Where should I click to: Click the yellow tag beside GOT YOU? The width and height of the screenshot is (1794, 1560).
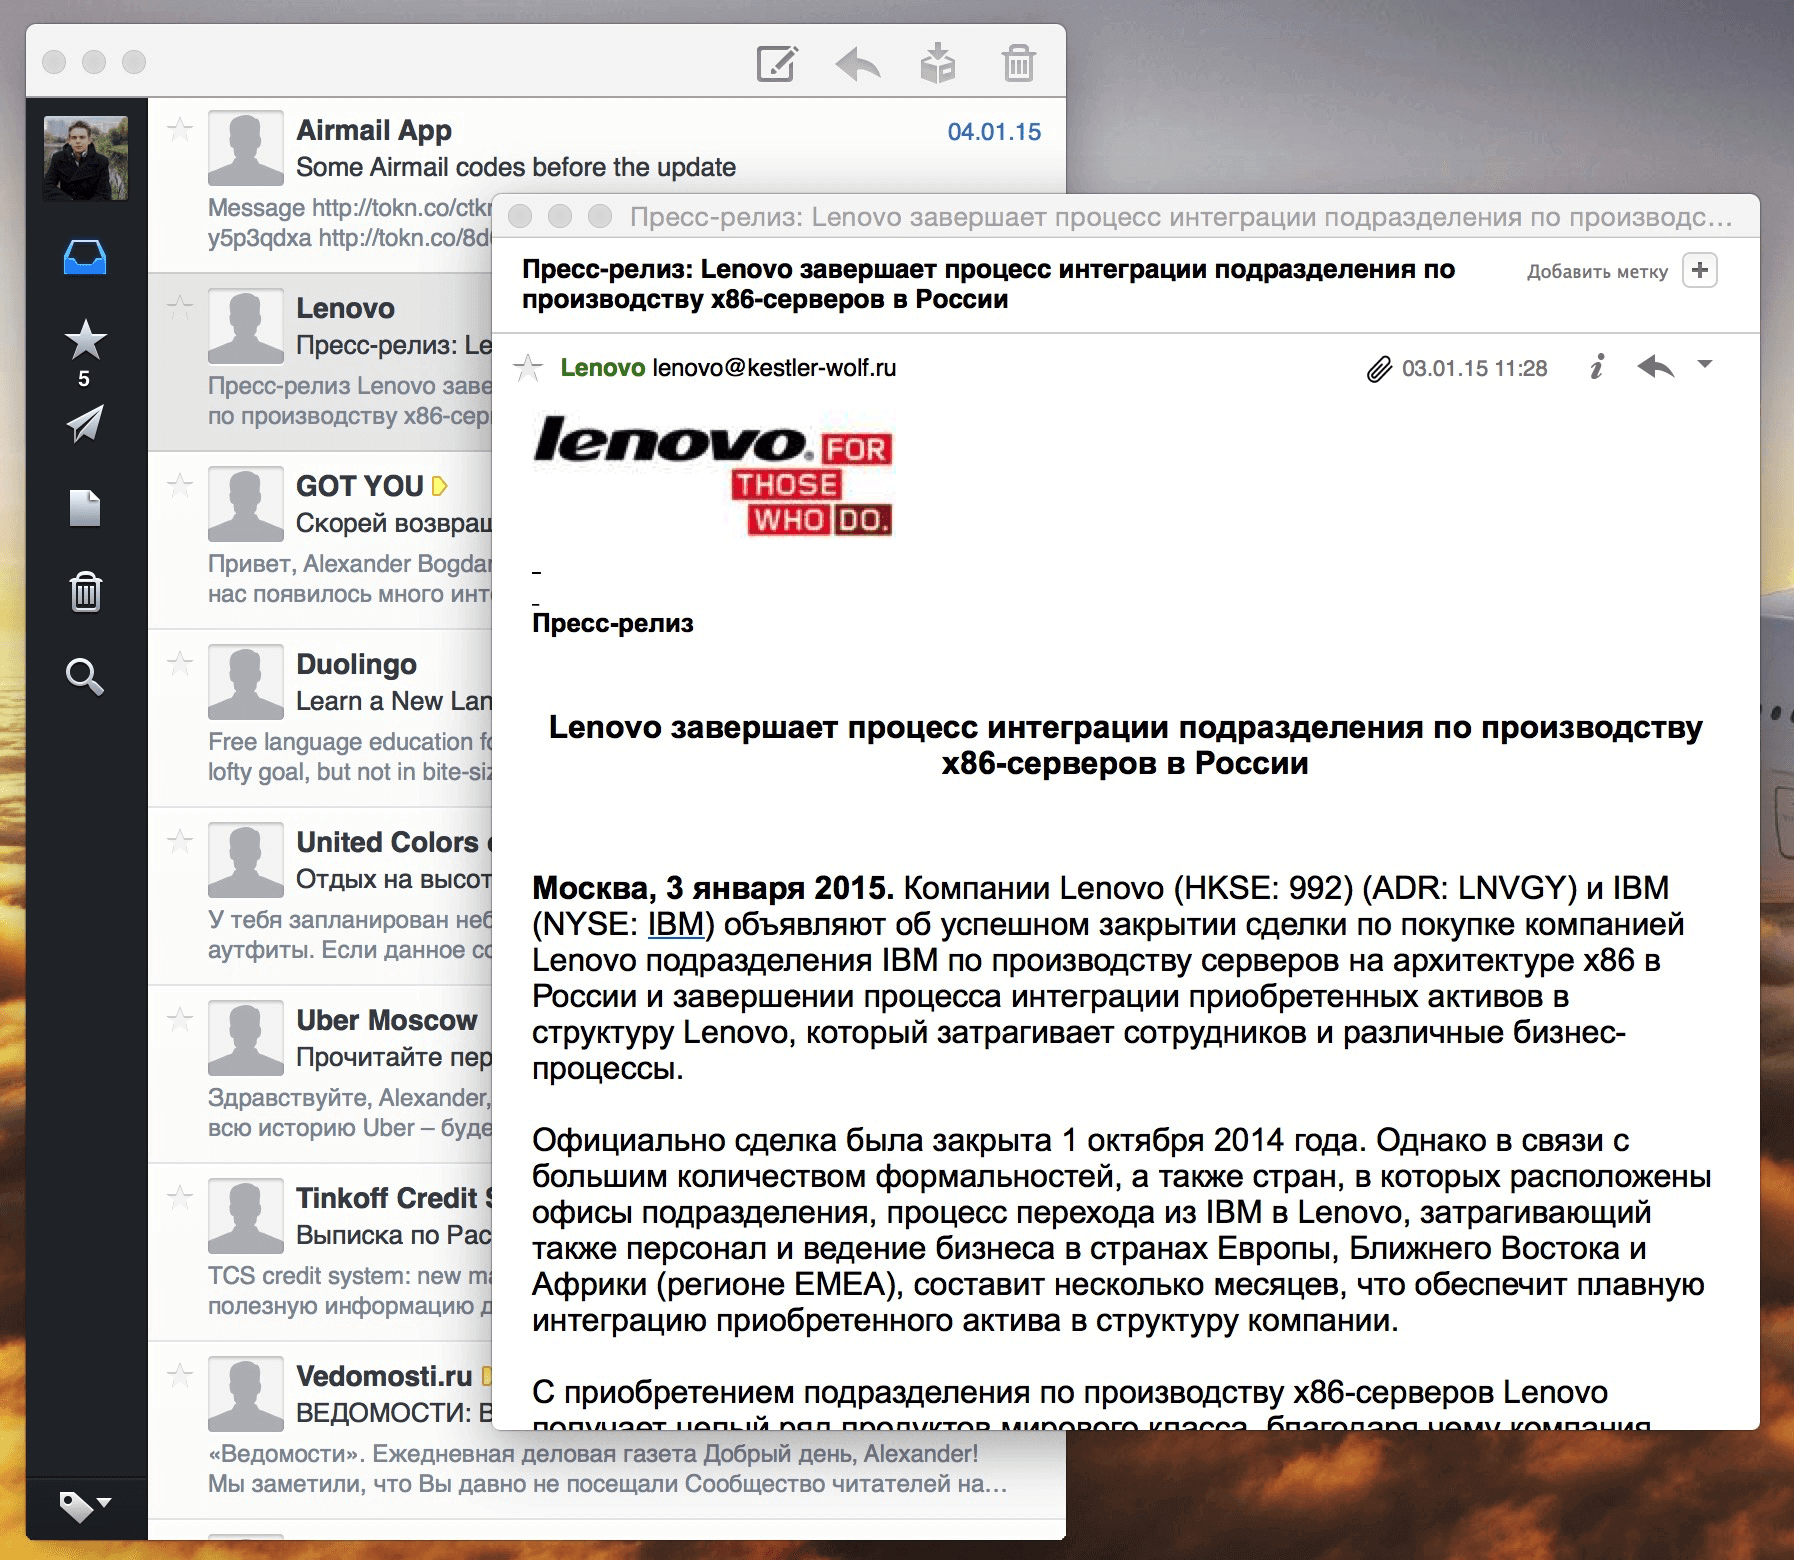(x=439, y=486)
